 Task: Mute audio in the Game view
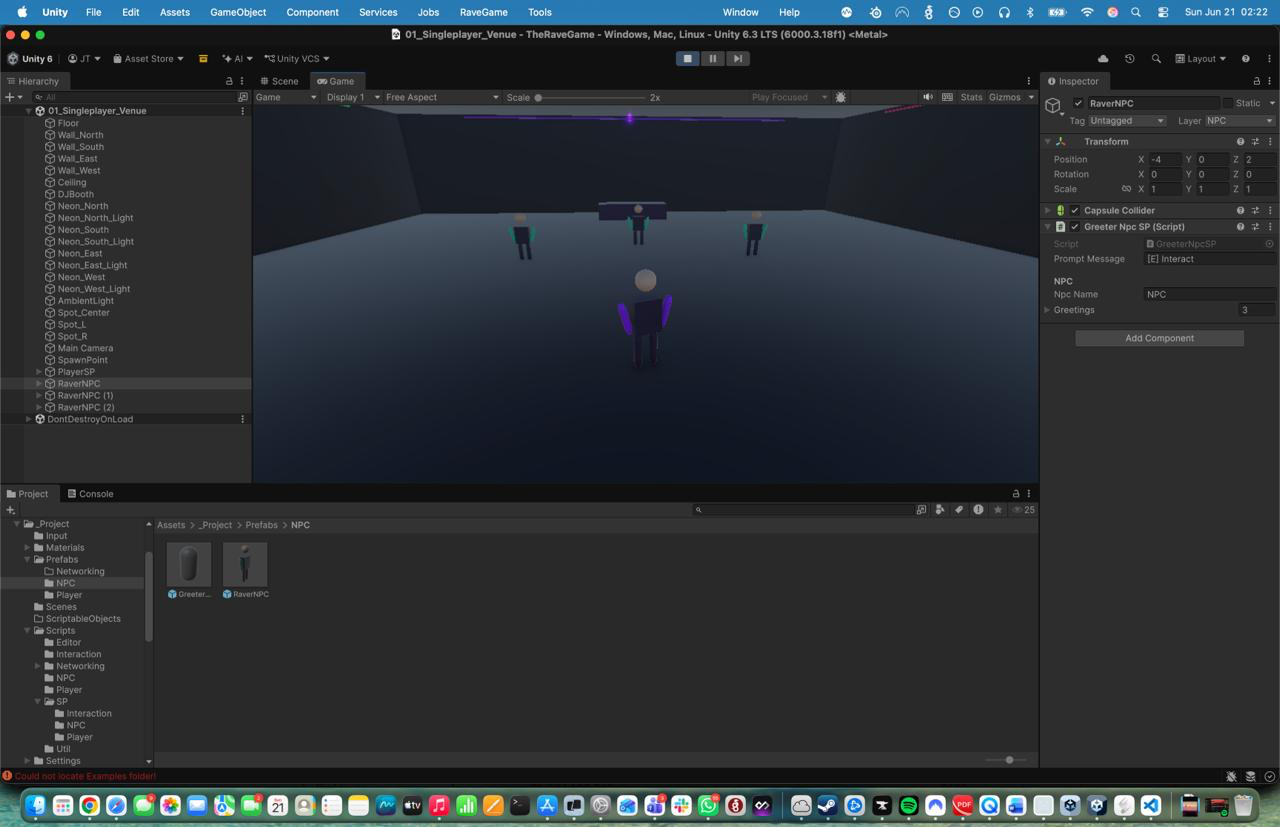pyautogui.click(x=928, y=97)
